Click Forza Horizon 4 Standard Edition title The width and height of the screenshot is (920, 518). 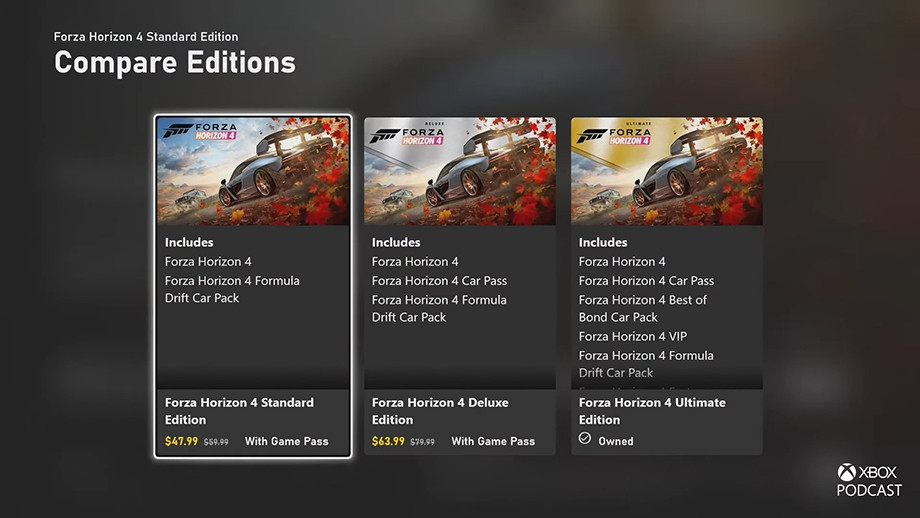coord(239,411)
